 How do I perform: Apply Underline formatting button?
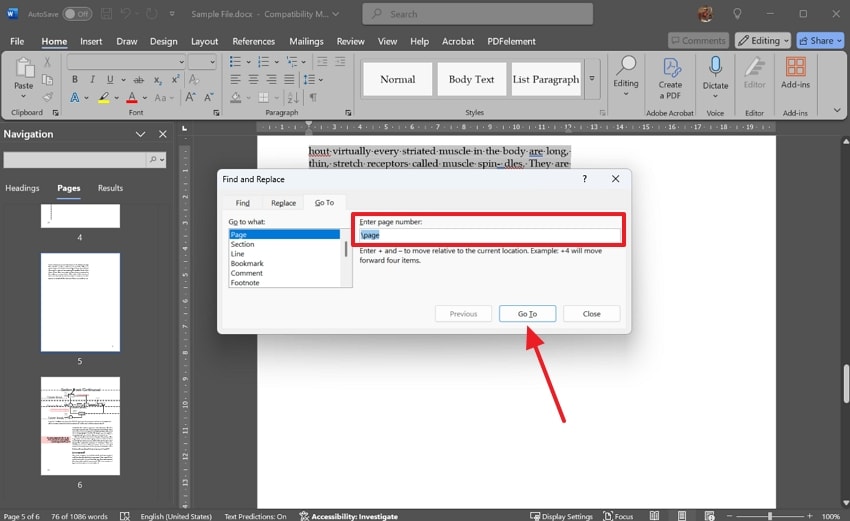pyautogui.click(x=110, y=80)
